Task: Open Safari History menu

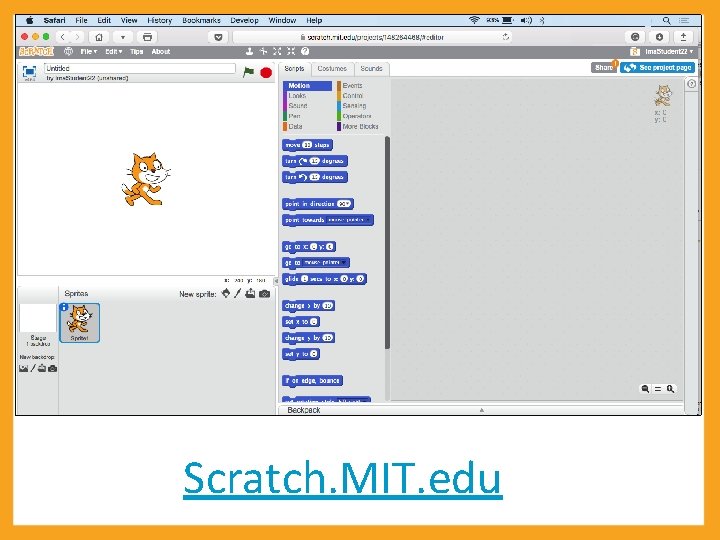Action: click(x=160, y=20)
